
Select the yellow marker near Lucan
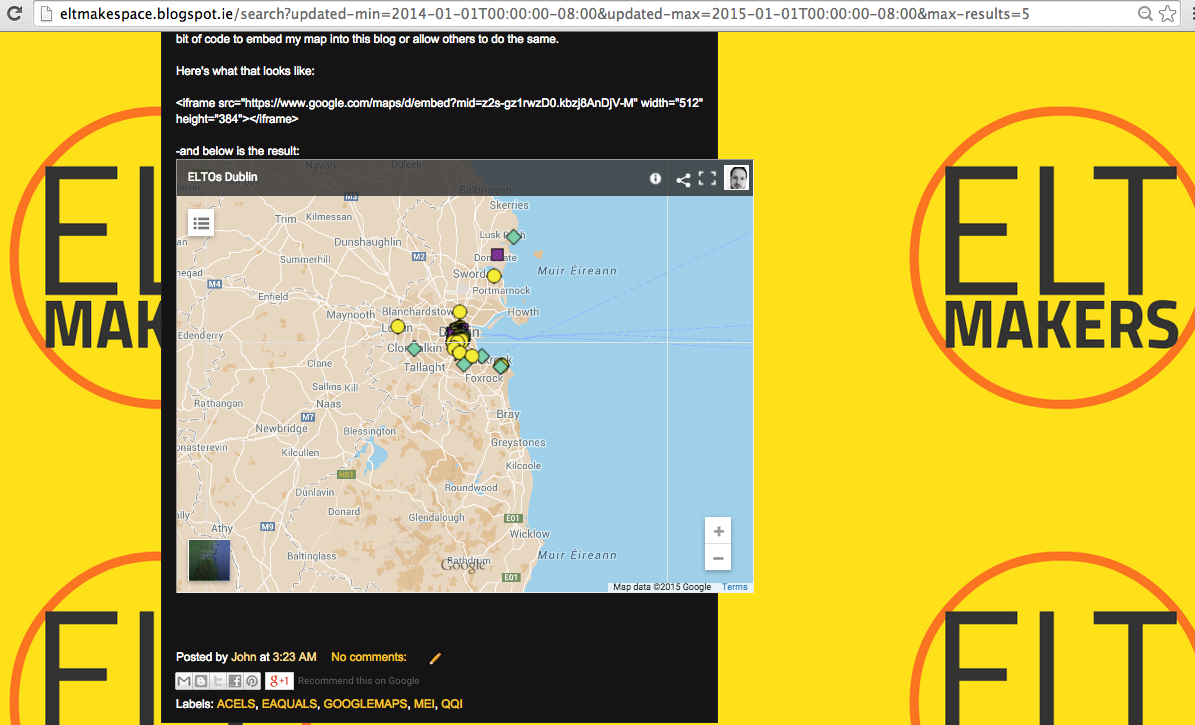397,326
